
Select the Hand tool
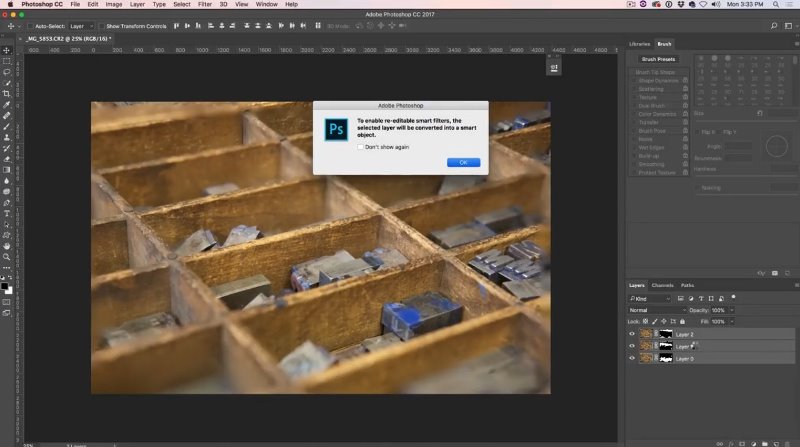click(7, 246)
